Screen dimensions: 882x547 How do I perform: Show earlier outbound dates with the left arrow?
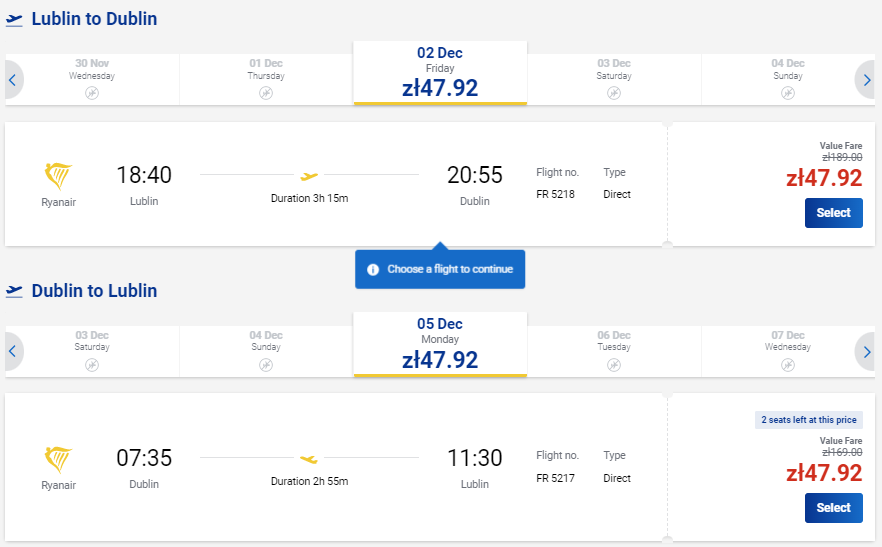[x=13, y=80]
